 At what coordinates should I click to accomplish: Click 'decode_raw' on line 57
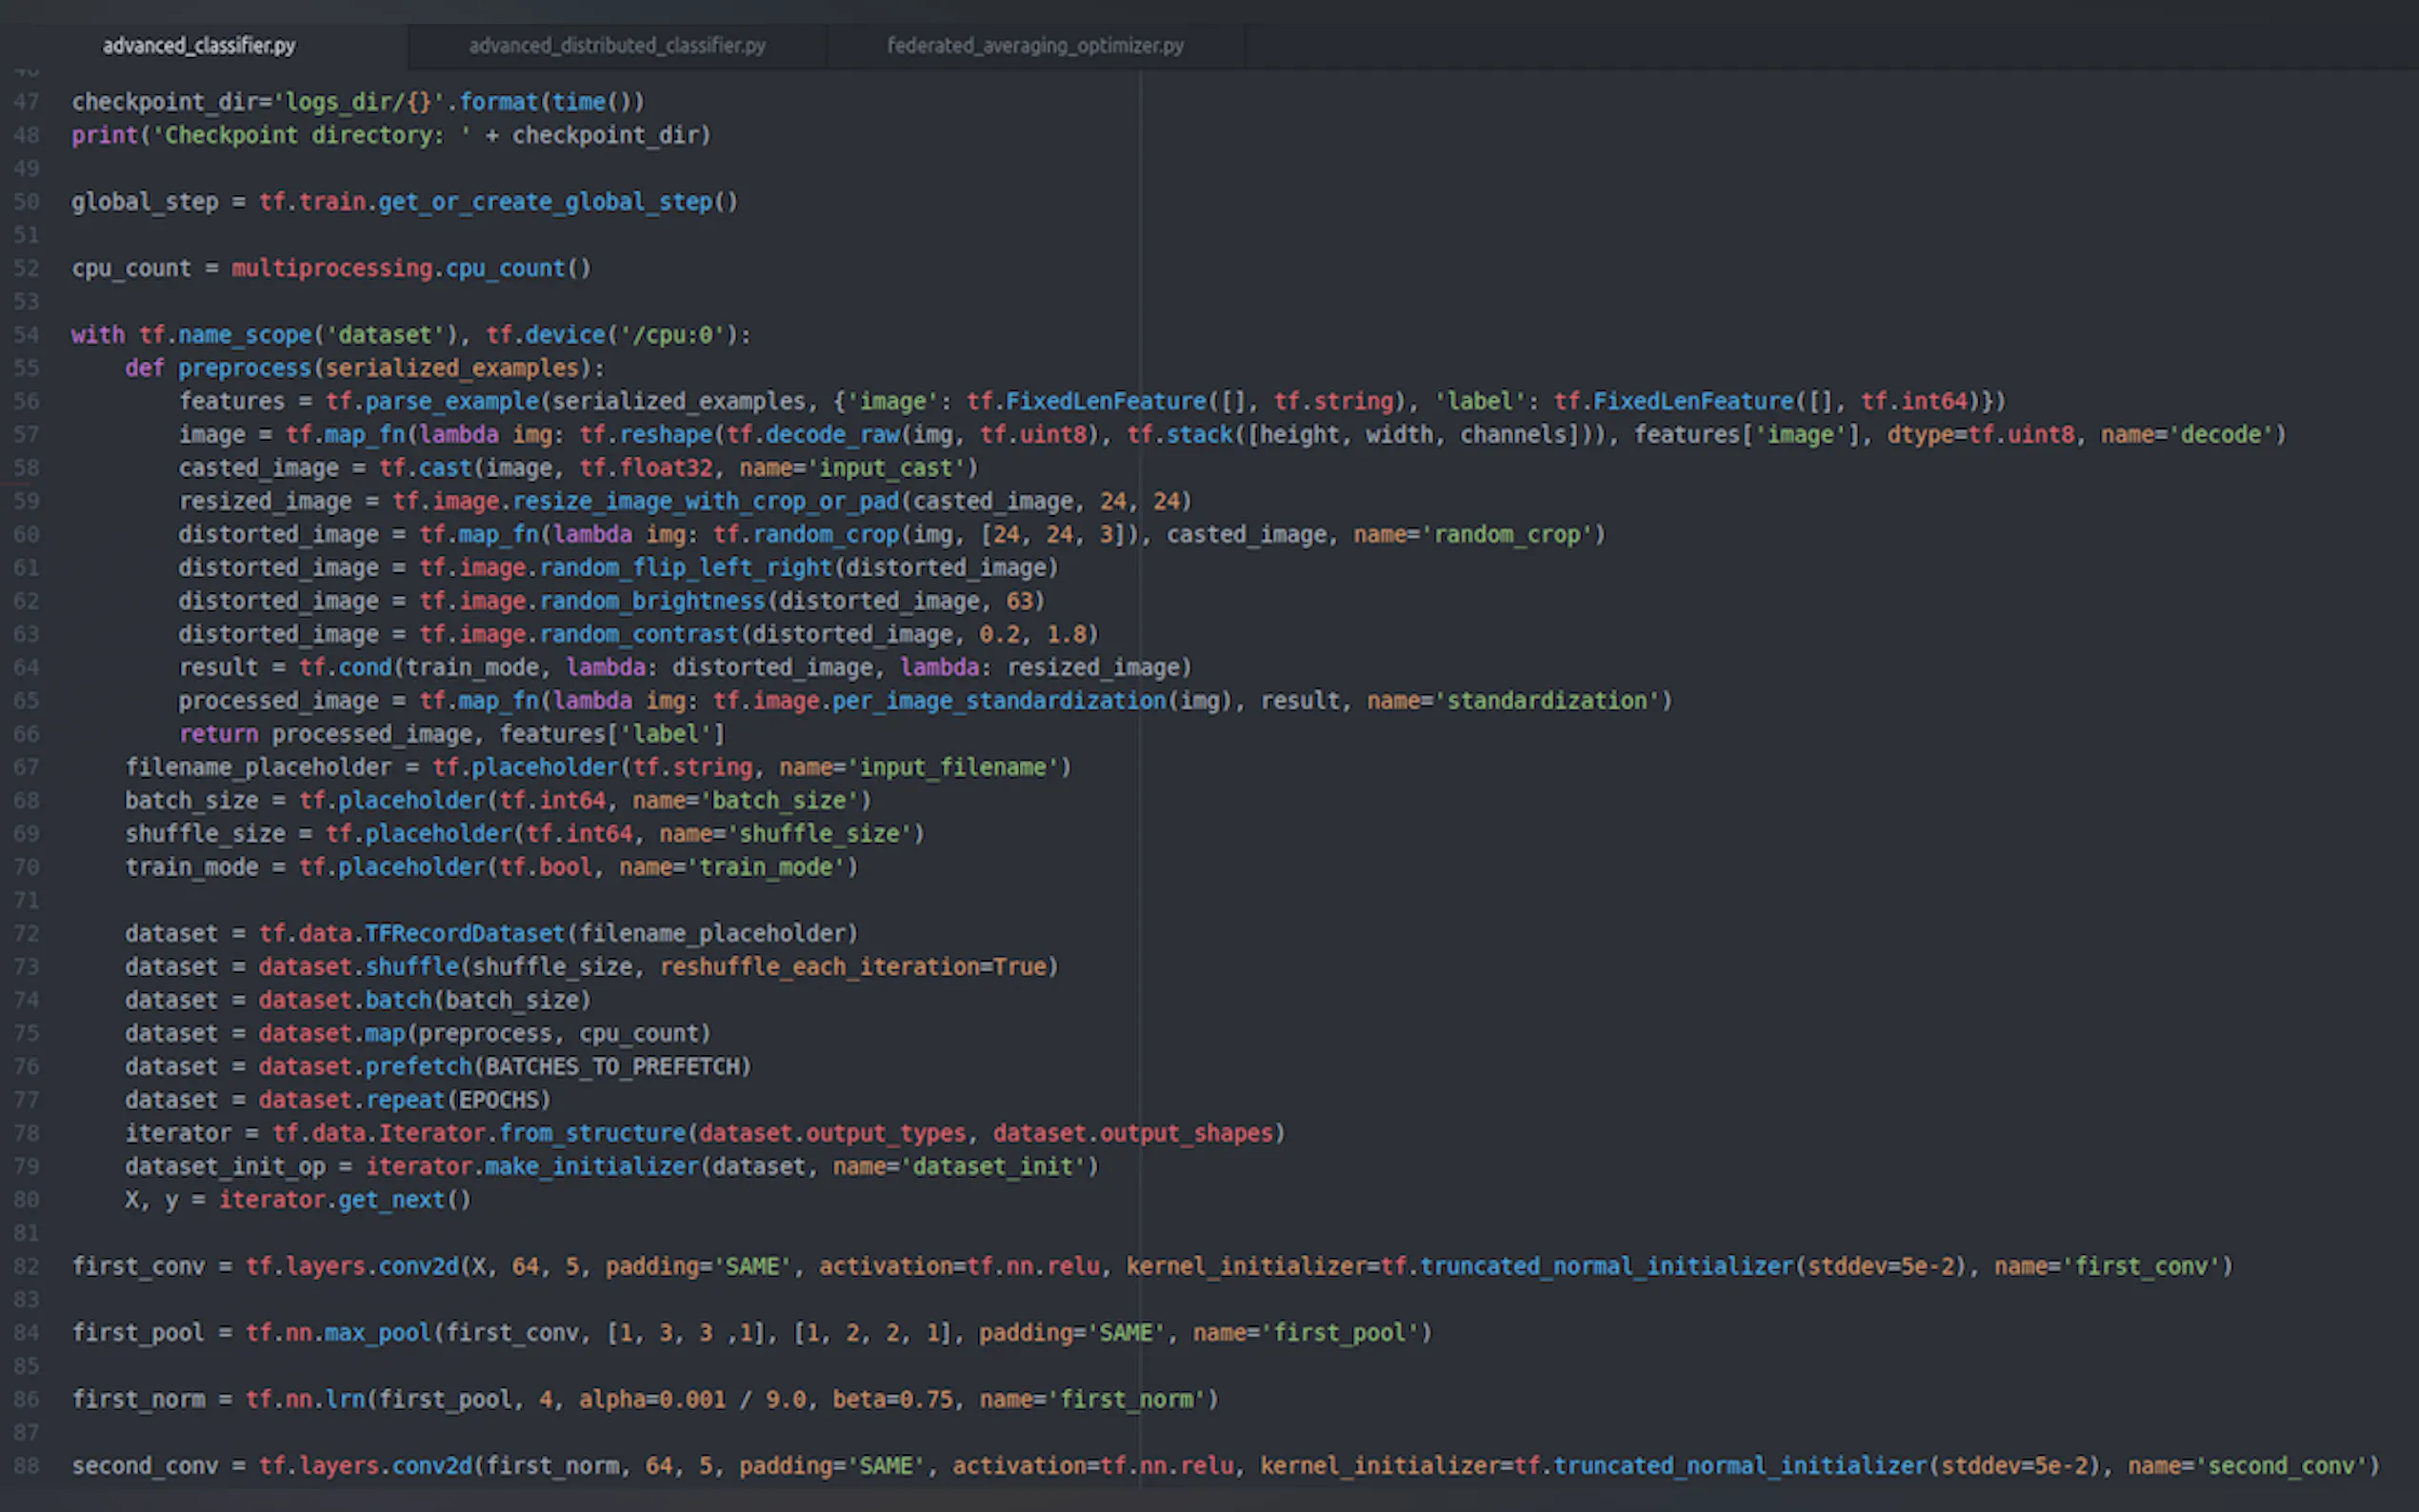(x=832, y=434)
